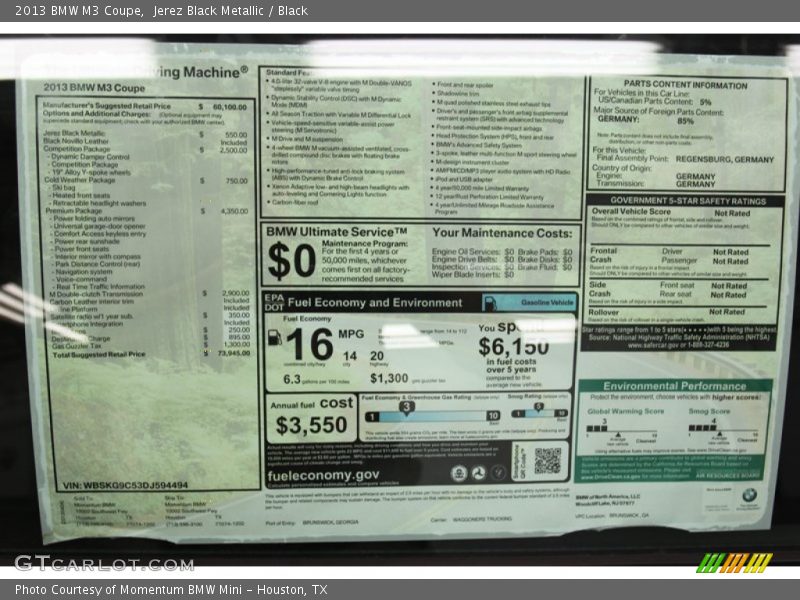Select the Greenhouse Gas Rating marker at 3
This screenshot has width=800, height=600.
point(407,406)
